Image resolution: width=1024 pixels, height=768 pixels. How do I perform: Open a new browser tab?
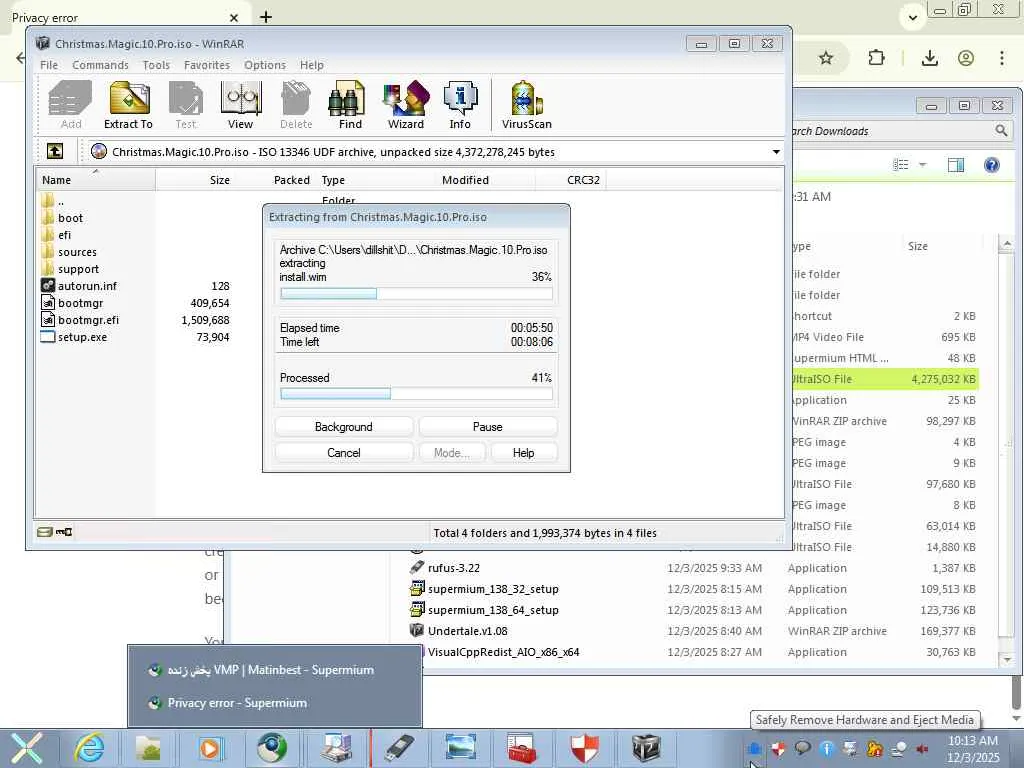click(266, 17)
